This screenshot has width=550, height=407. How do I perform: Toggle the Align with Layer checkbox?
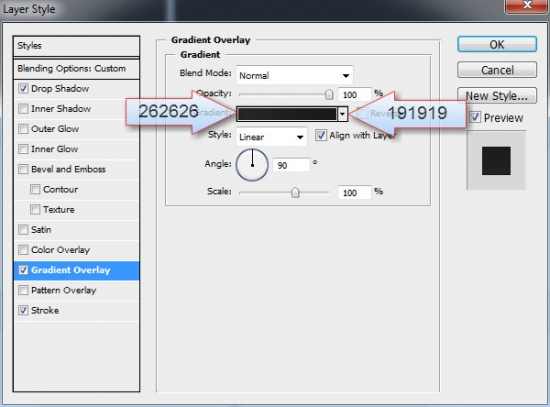click(x=321, y=135)
